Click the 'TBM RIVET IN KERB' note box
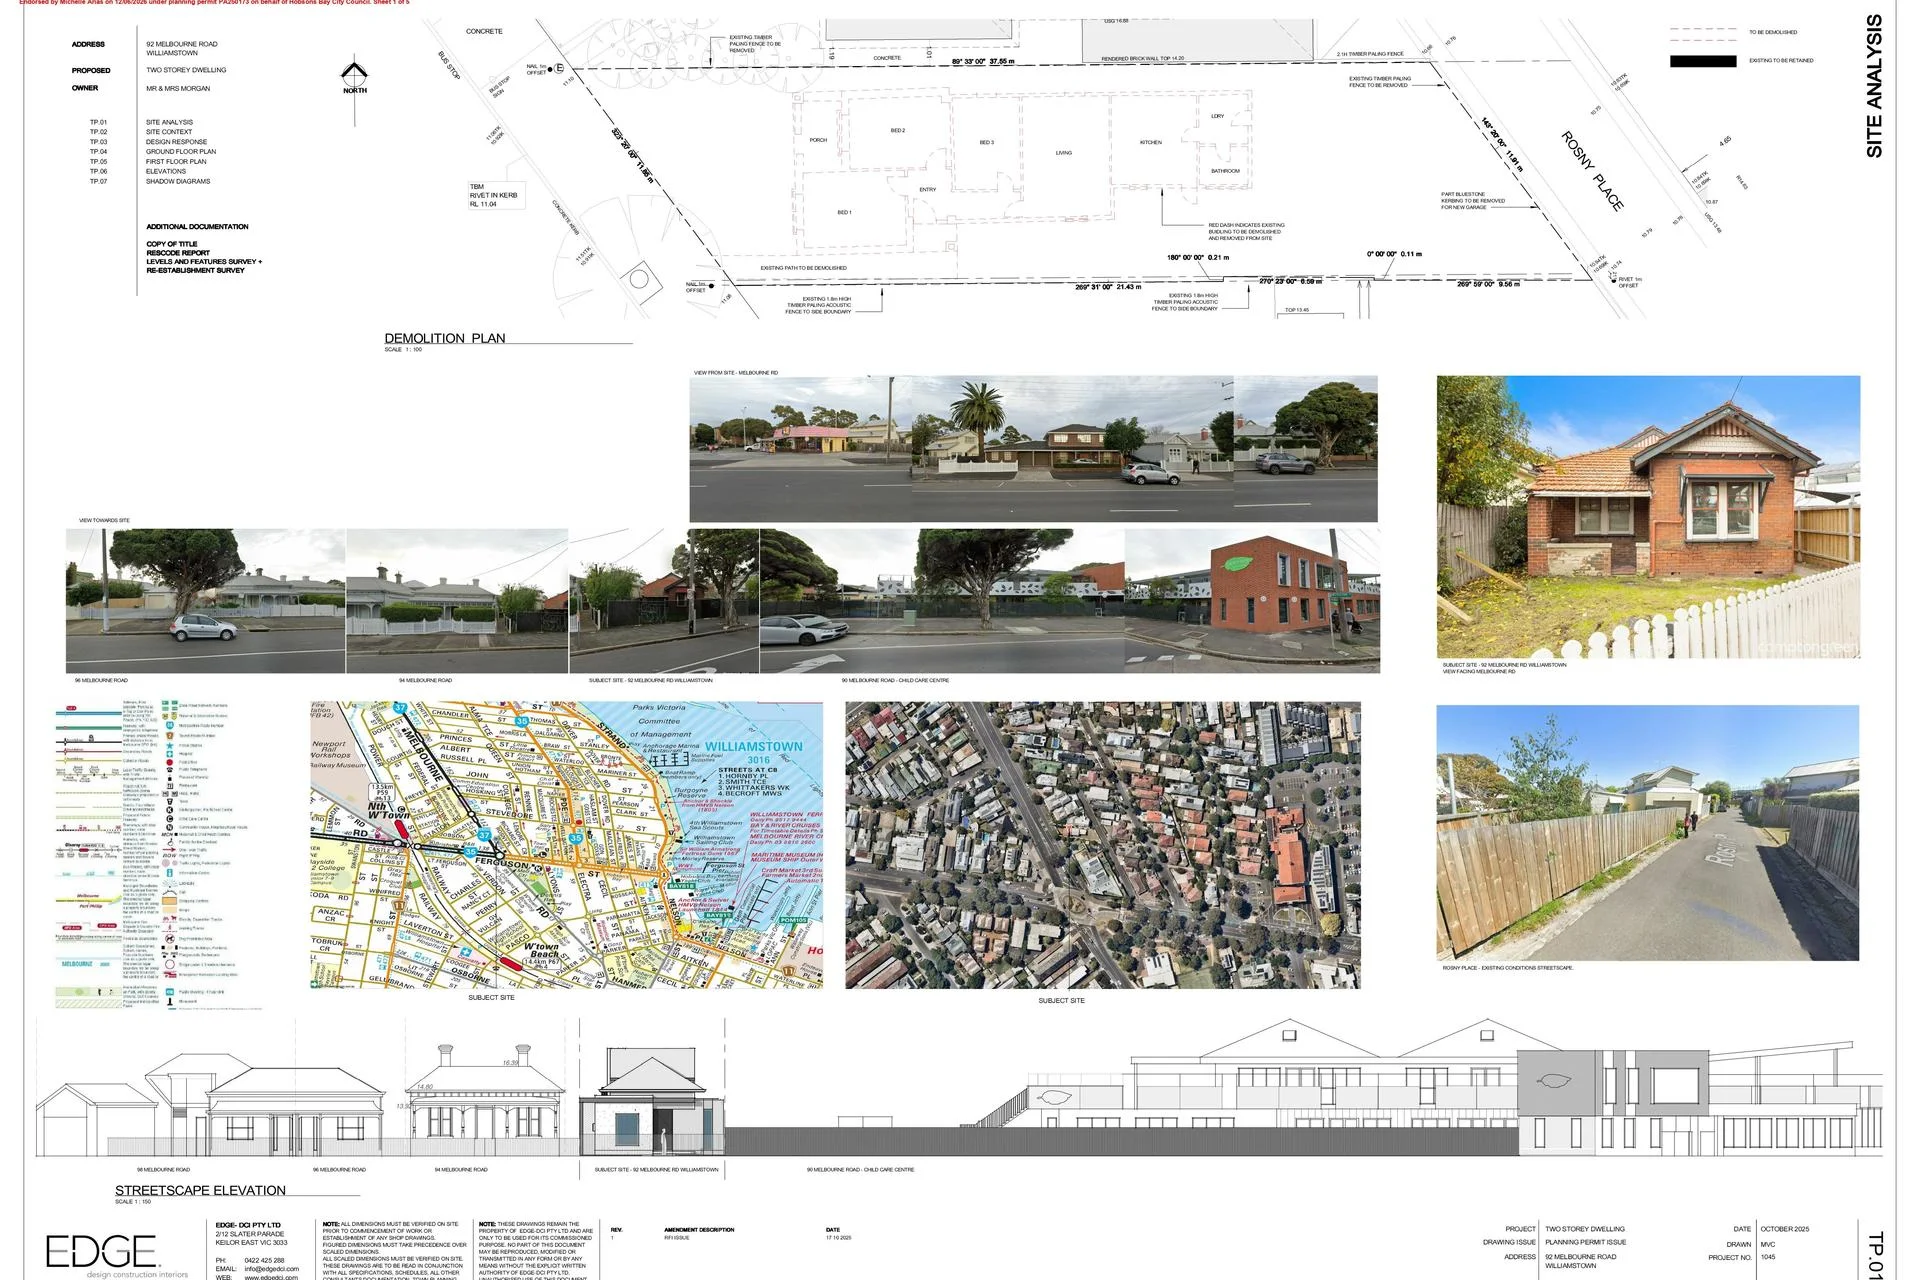 pos(494,195)
